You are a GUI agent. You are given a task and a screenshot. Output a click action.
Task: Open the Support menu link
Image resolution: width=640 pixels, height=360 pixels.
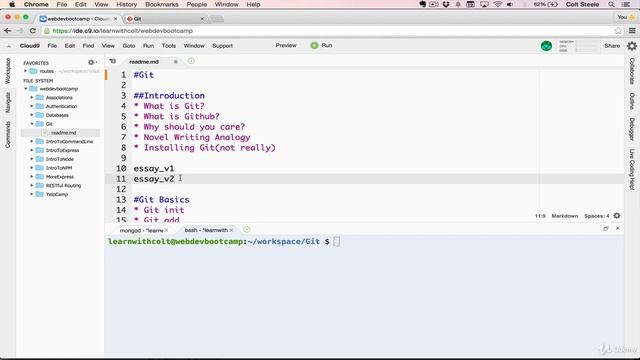tap(222, 46)
